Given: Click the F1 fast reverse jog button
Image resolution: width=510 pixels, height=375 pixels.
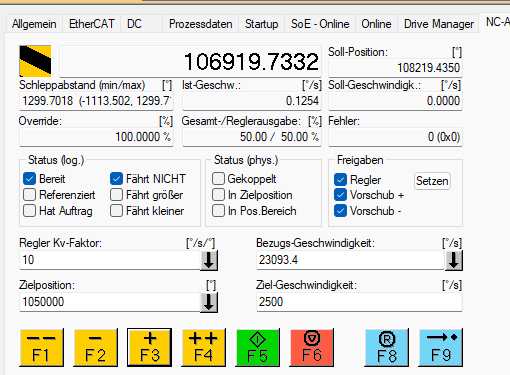Looking at the screenshot, I should point(42,347).
